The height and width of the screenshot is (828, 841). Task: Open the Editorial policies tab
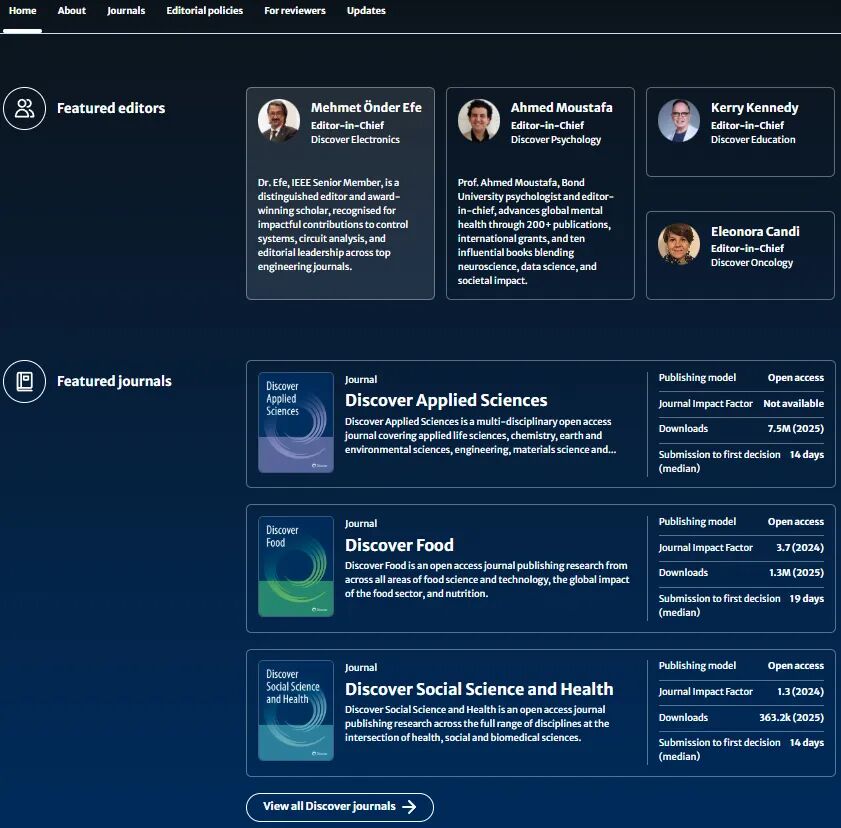[x=205, y=11]
